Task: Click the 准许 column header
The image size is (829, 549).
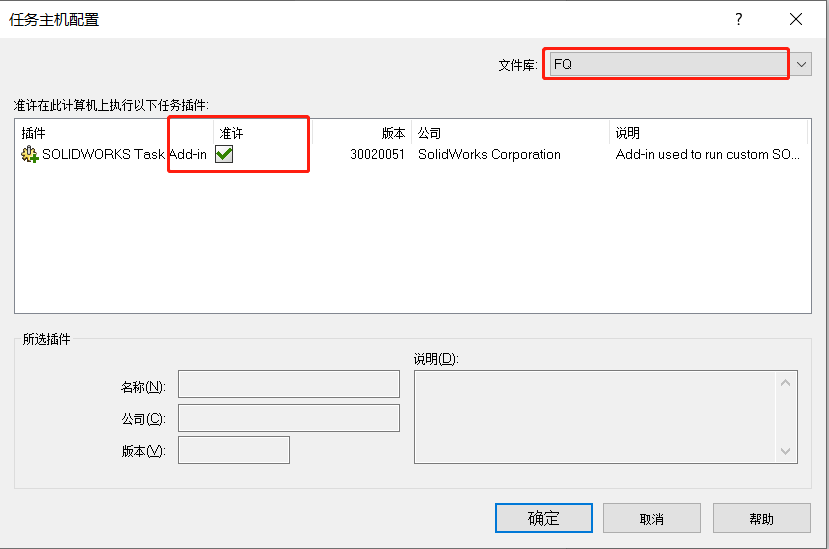Action: 262,133
